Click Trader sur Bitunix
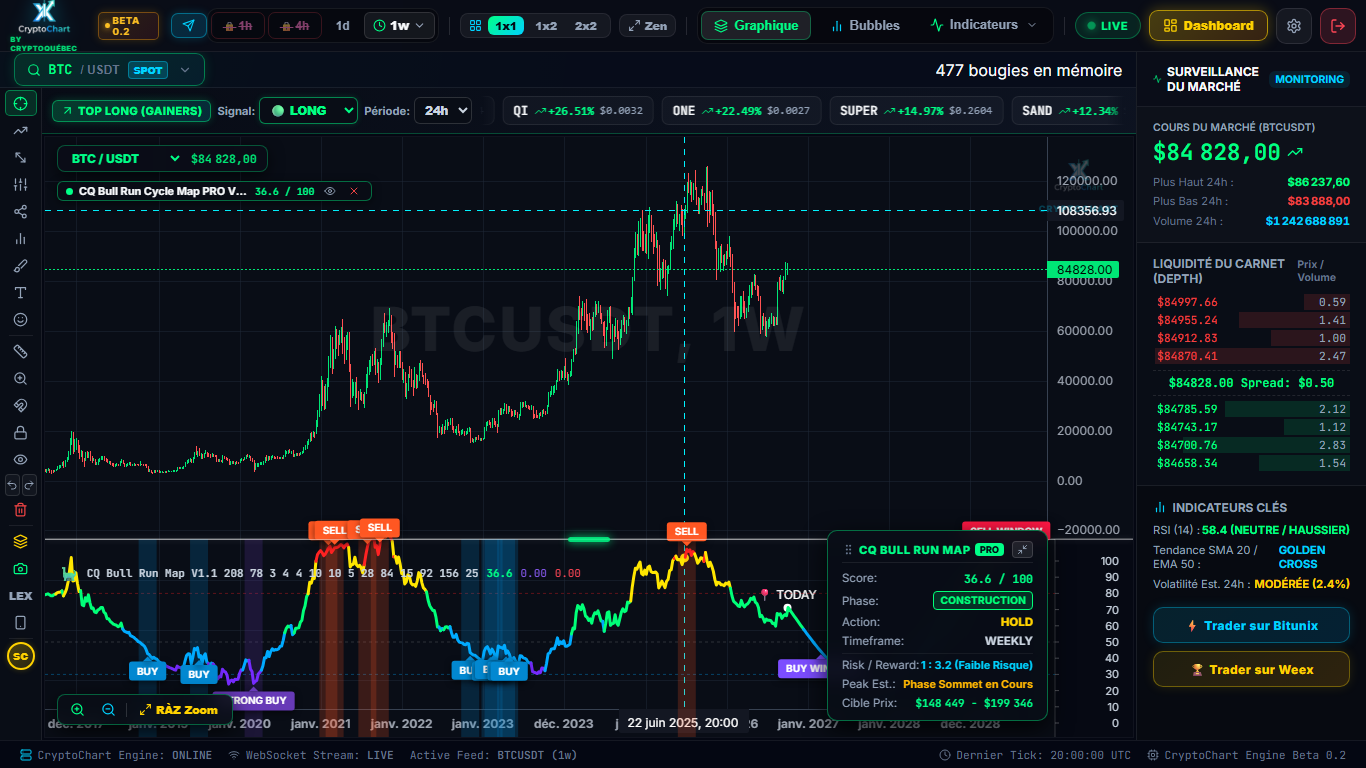Screen dimensions: 1366x768 coord(1251,625)
